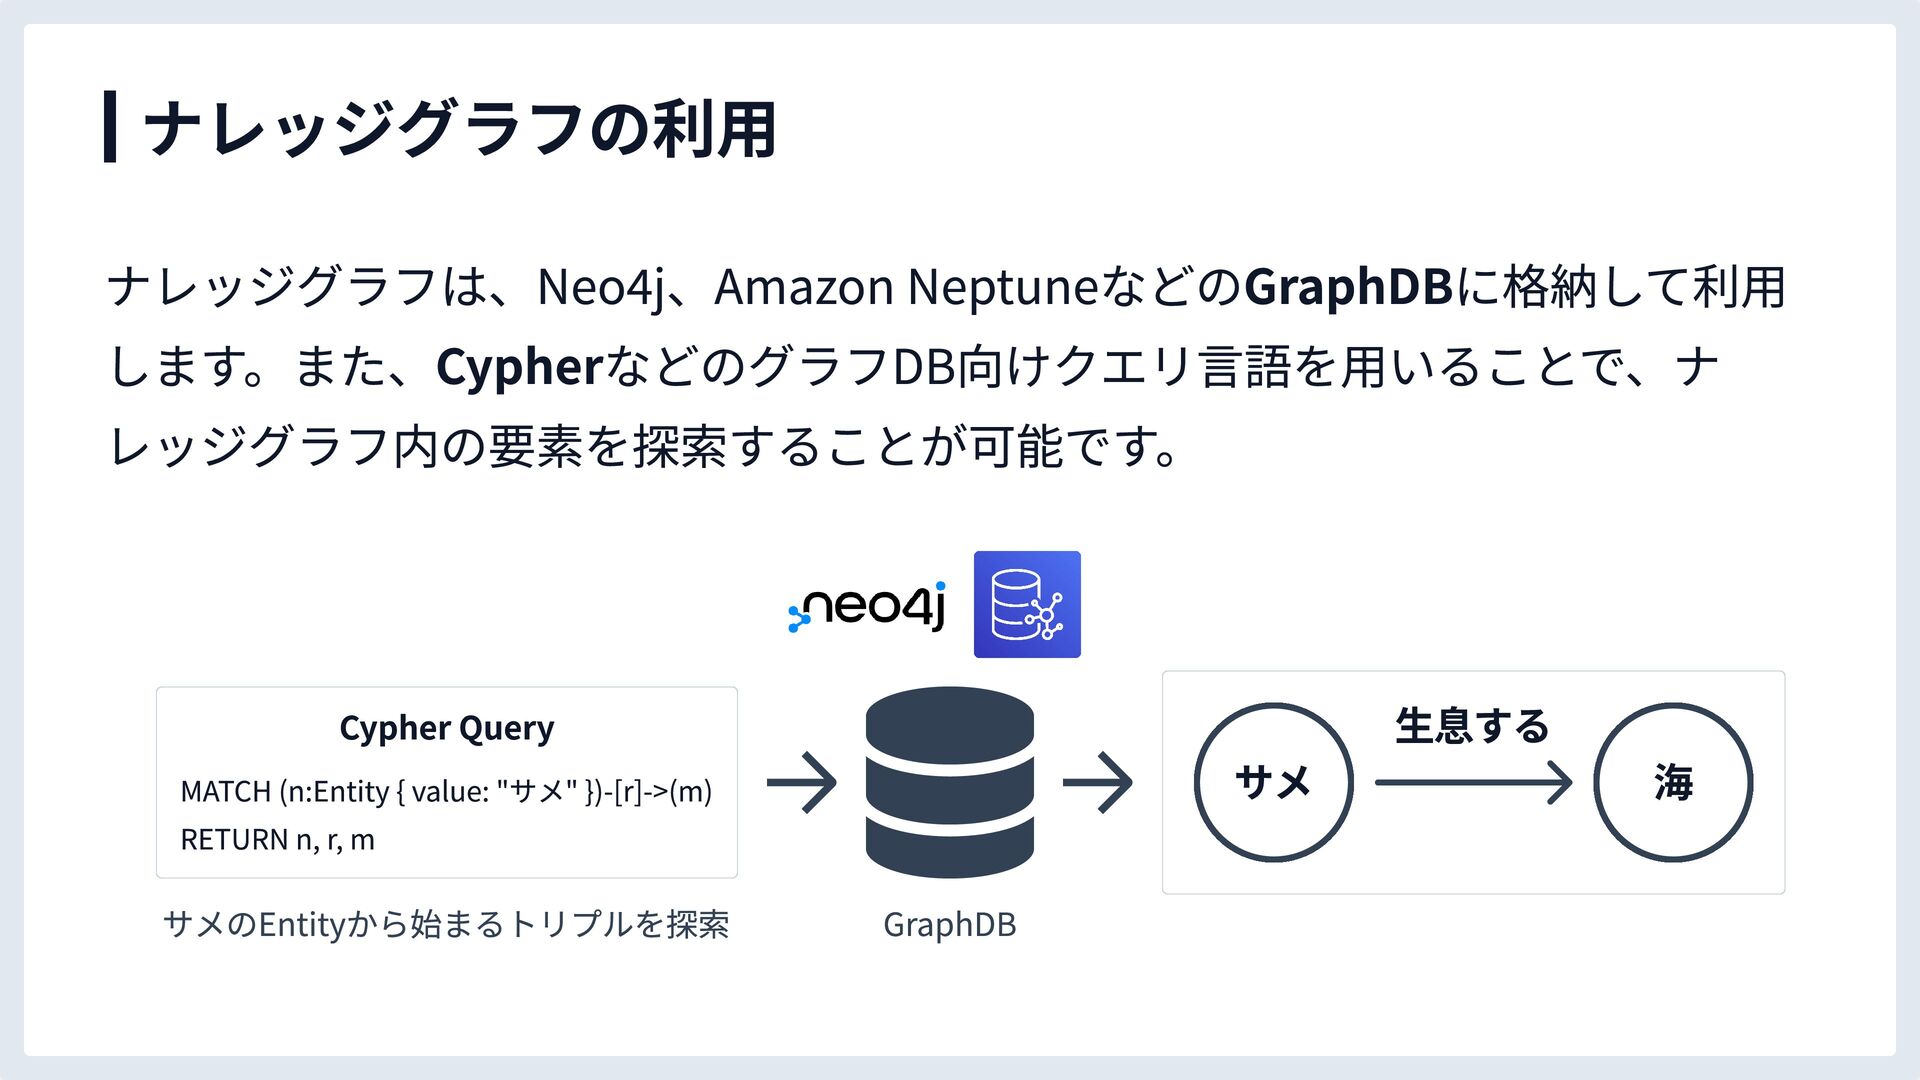This screenshot has width=1920, height=1080.
Task: Click the RETURN n, r, m line
Action: tap(277, 839)
